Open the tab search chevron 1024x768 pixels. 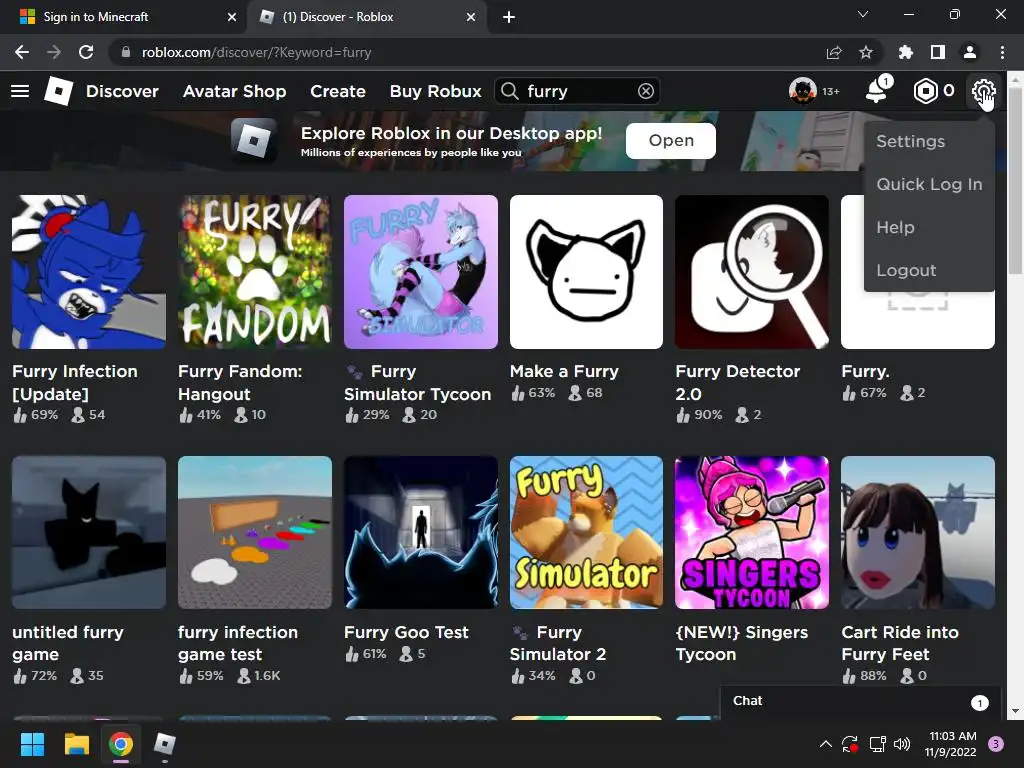863,14
